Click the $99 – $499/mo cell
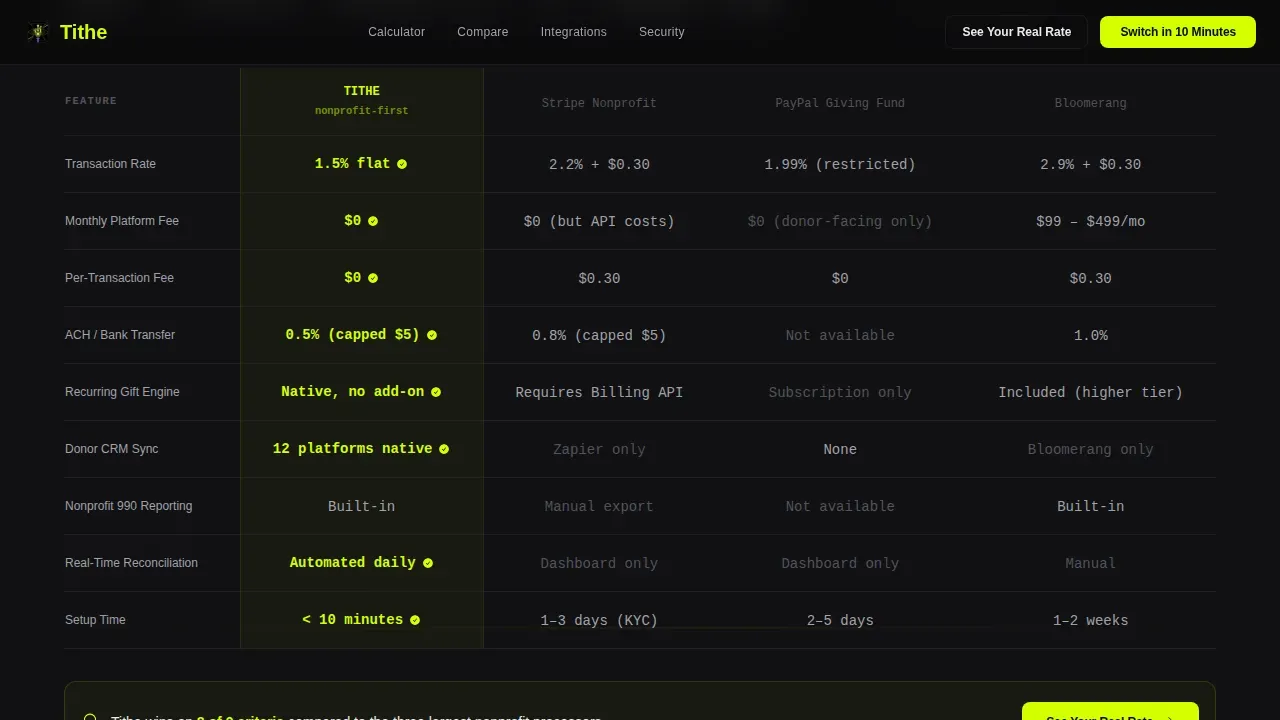1280x720 pixels. [x=1090, y=222]
